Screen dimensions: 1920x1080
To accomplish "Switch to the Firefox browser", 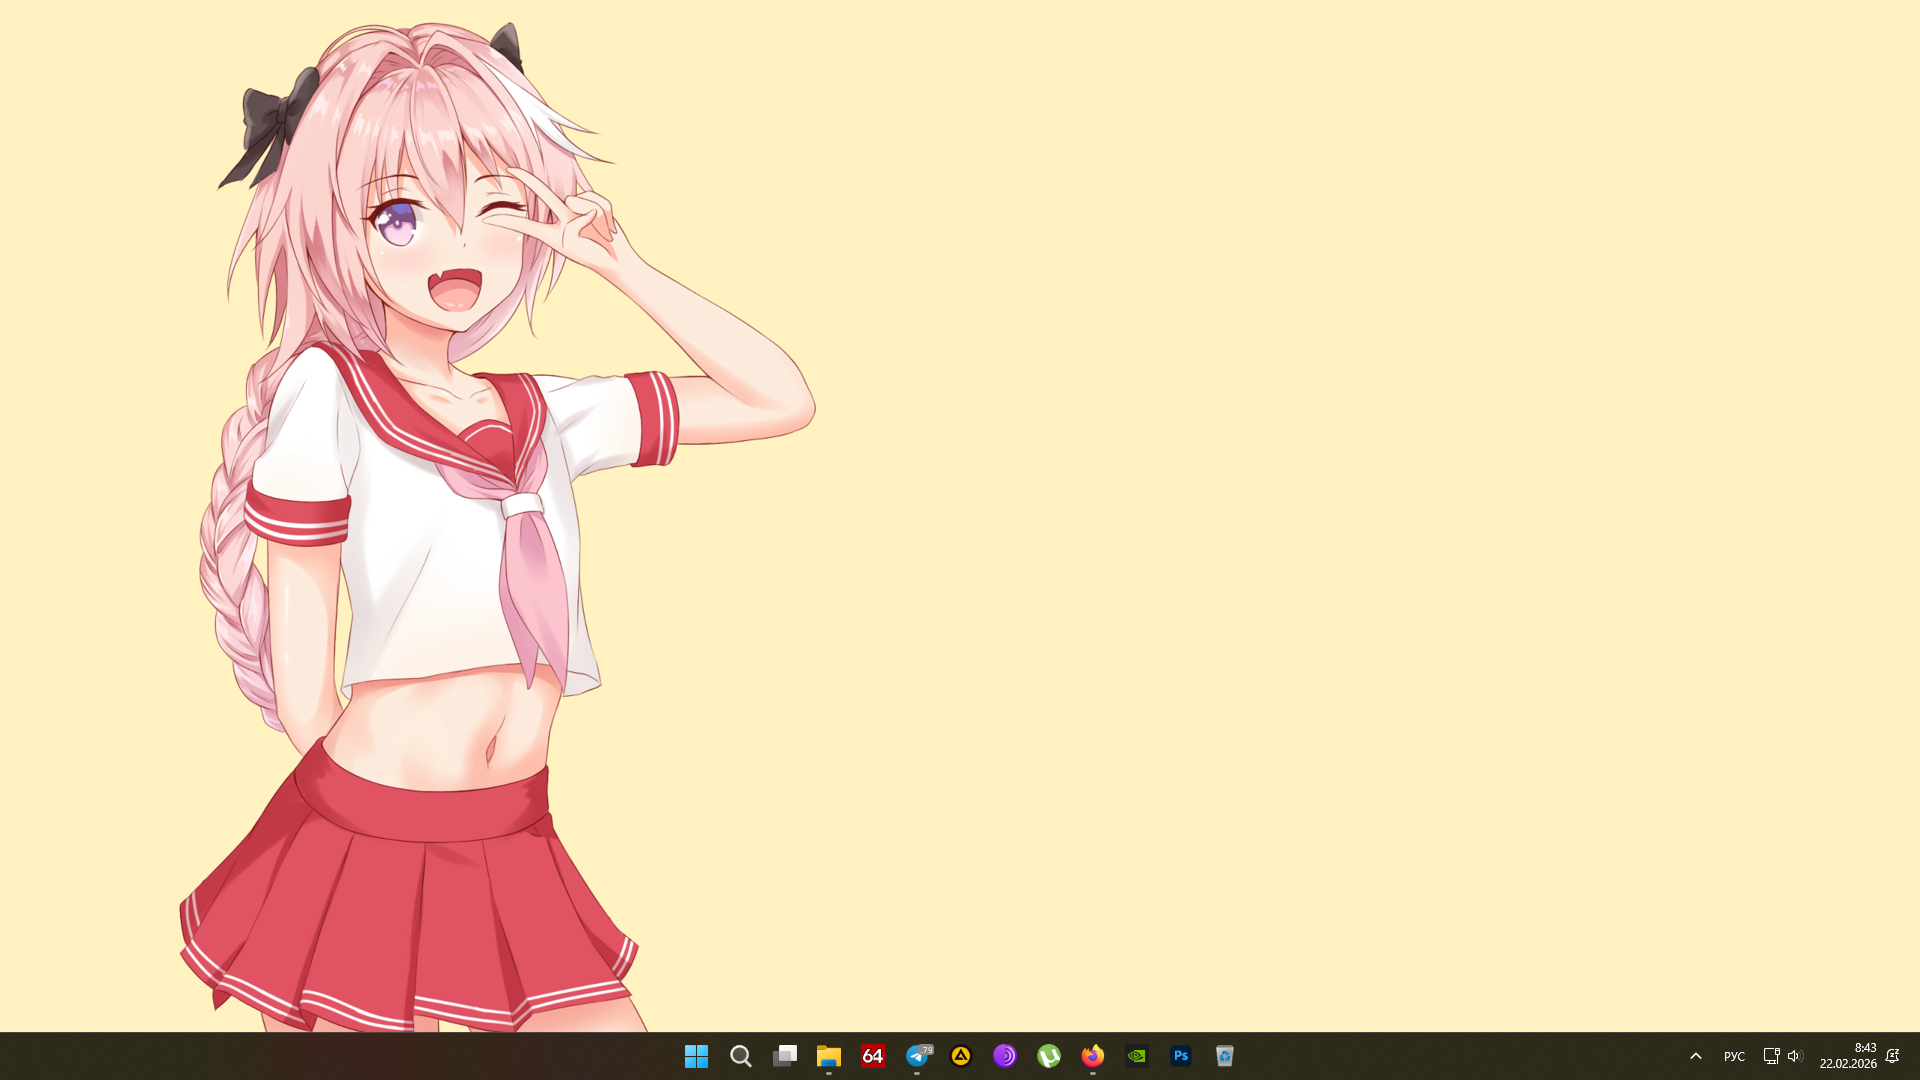I will coord(1093,1056).
